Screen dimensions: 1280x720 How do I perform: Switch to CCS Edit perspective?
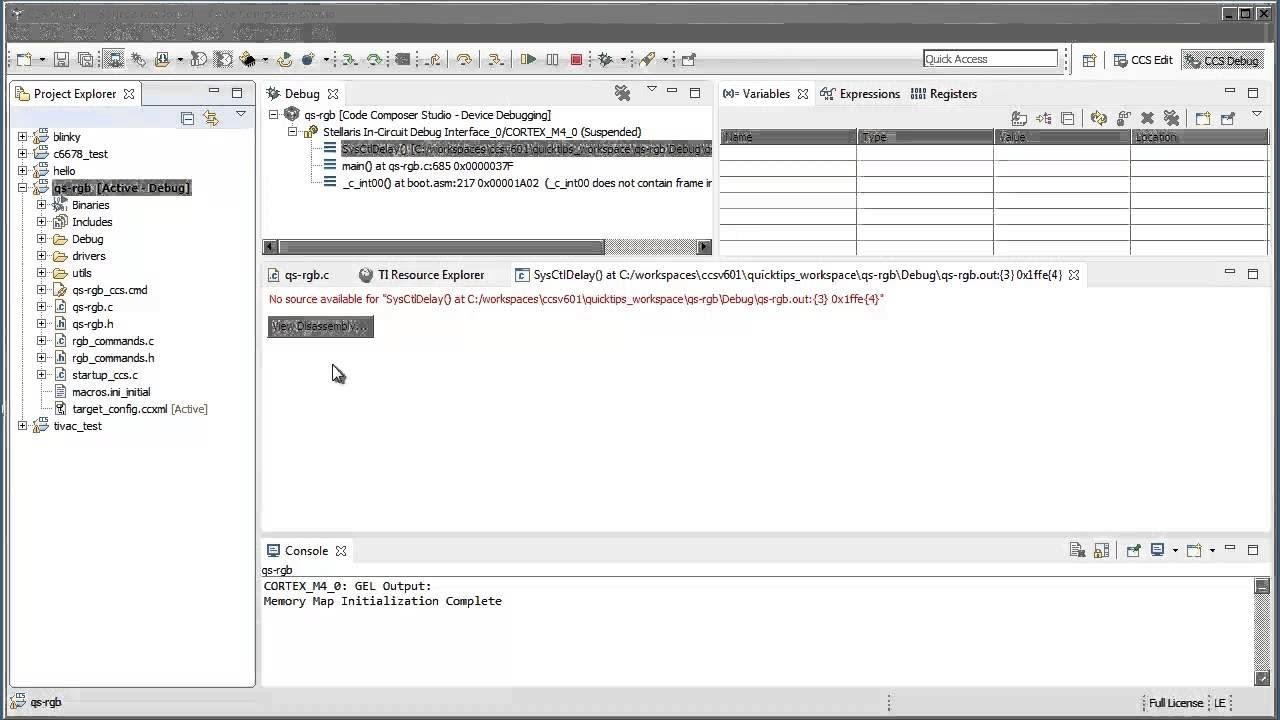(x=1143, y=60)
